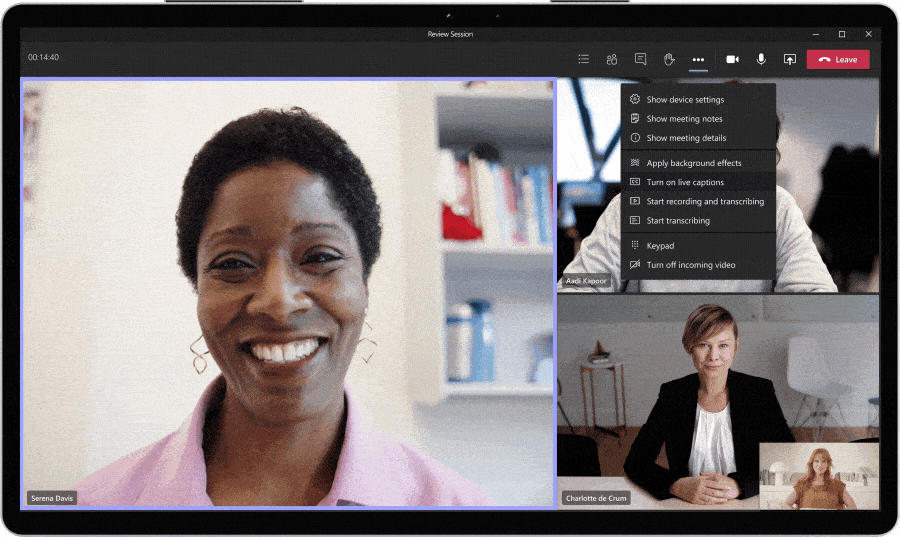Open the meeting chat icon
The height and width of the screenshot is (537, 900).
pos(640,59)
